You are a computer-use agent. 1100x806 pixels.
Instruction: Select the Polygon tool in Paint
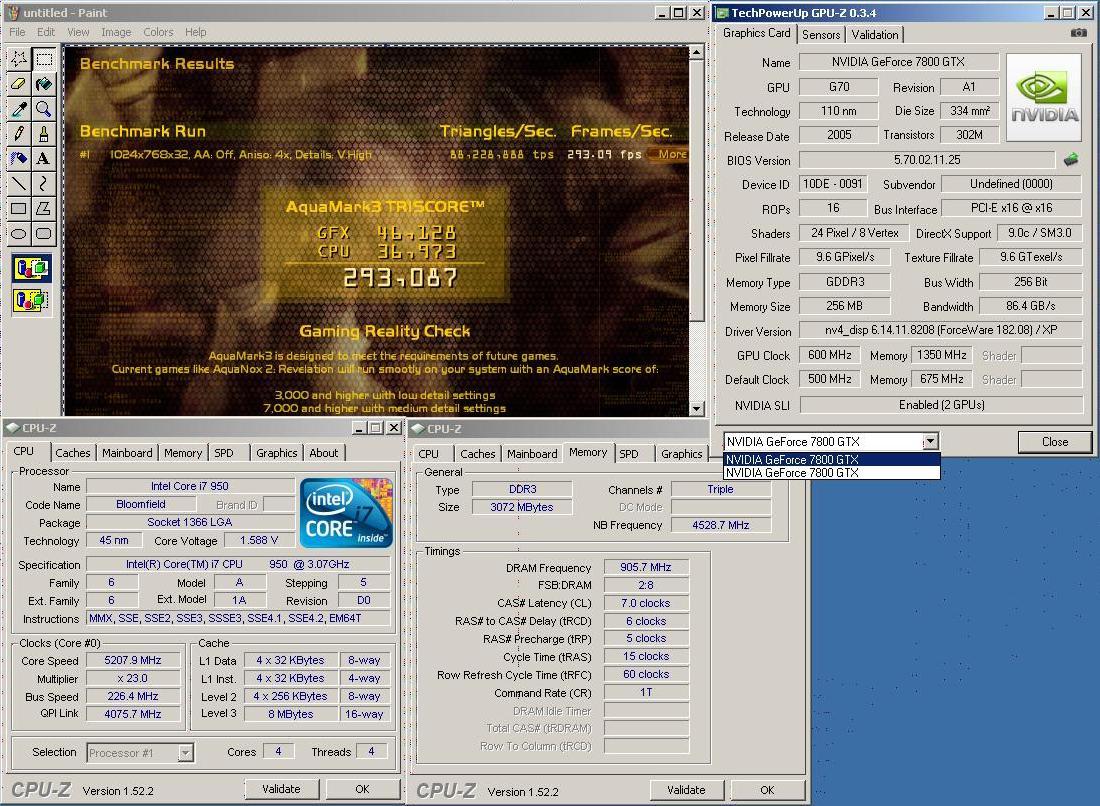[43, 208]
